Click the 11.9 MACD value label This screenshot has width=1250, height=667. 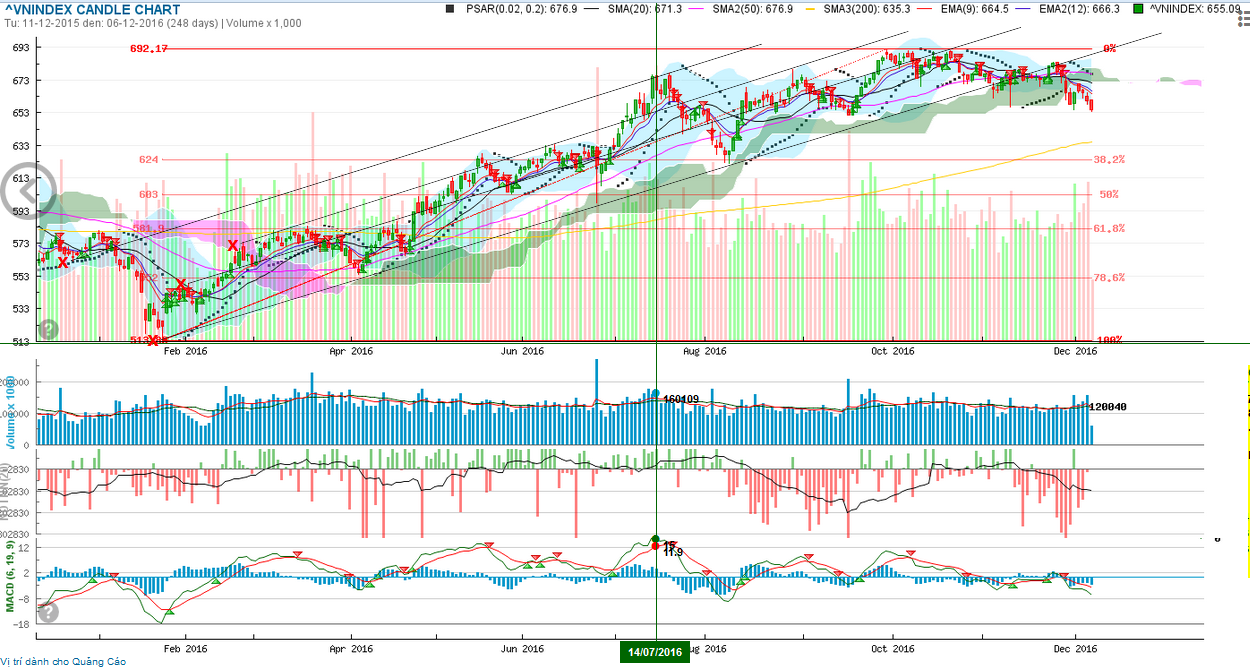point(673,552)
